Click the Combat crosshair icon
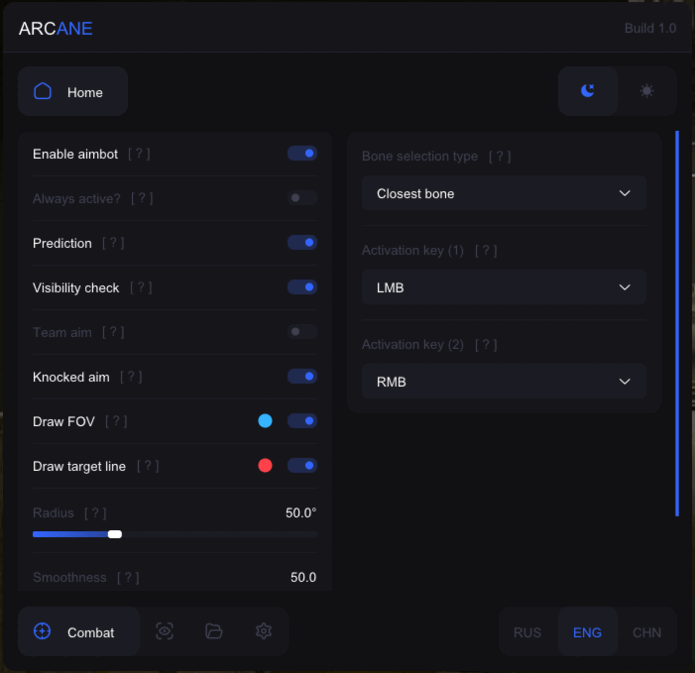The height and width of the screenshot is (673, 695). (x=43, y=631)
